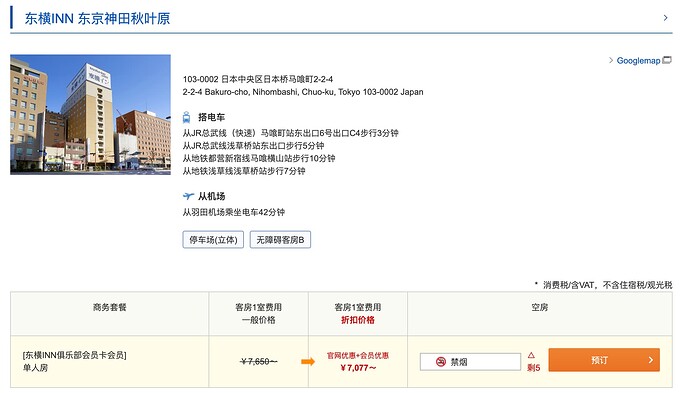The width and height of the screenshot is (690, 393).
Task: Open the hotel building photo
Action: [90, 114]
